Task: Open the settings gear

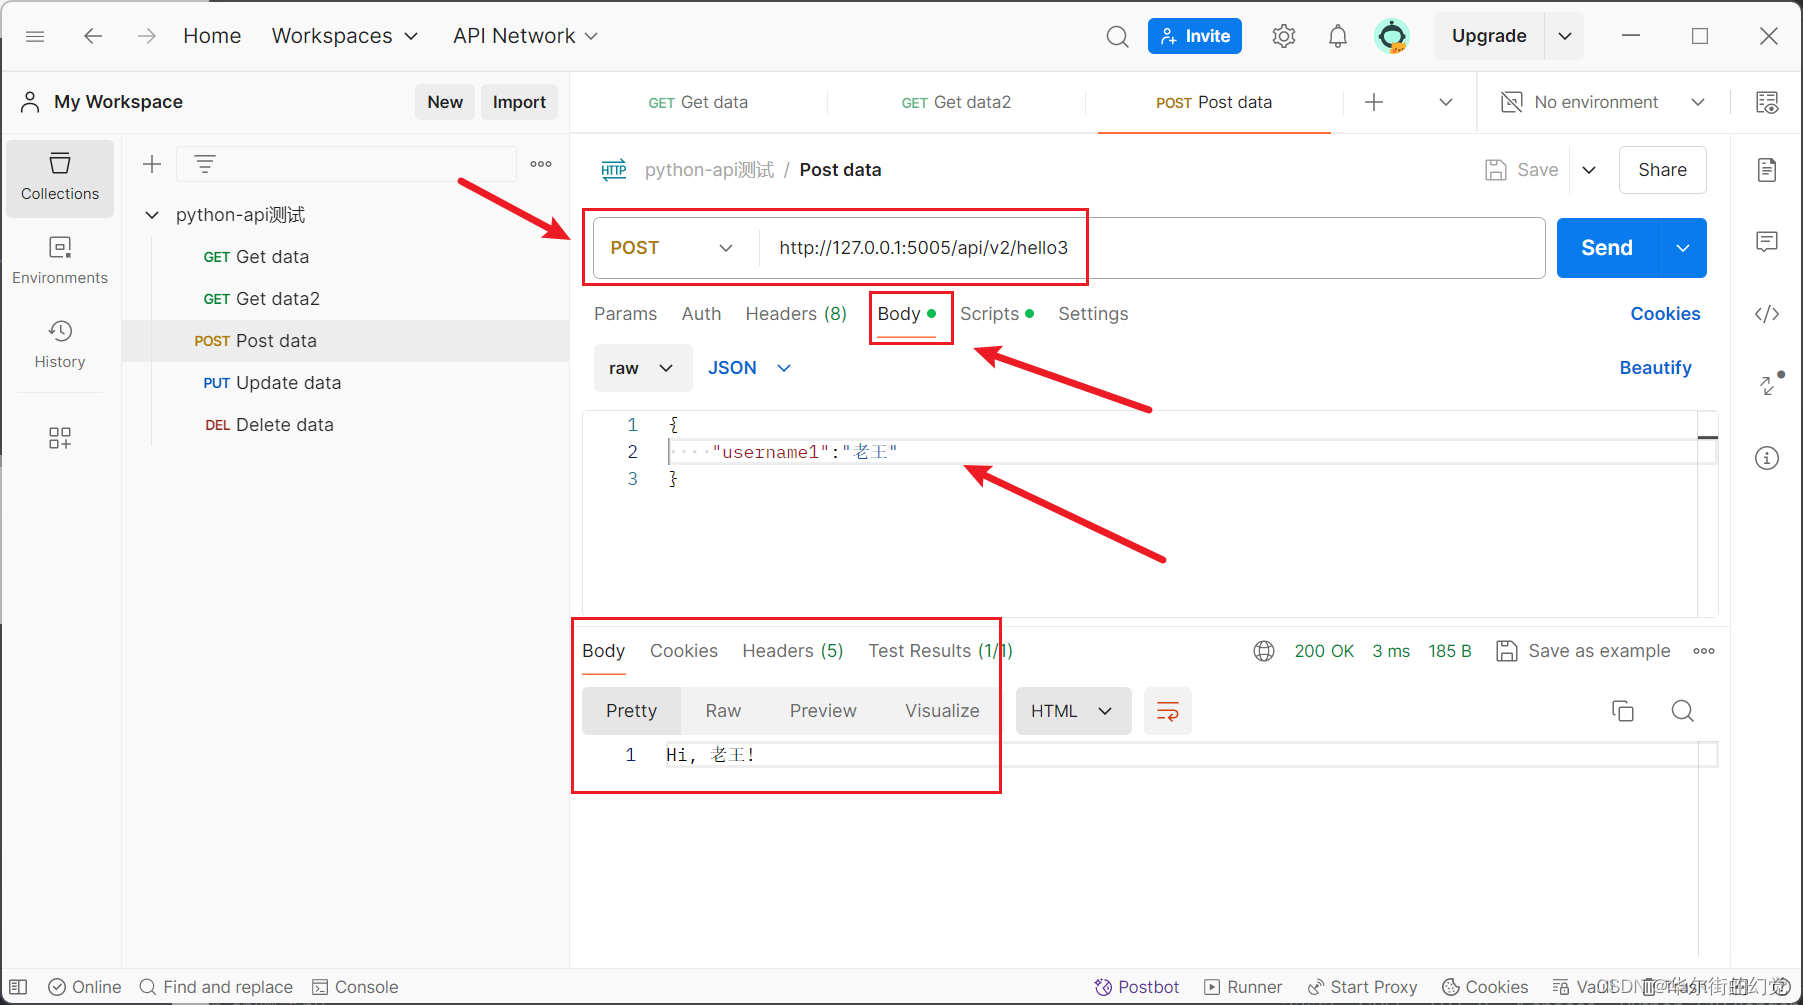Action: [1284, 36]
